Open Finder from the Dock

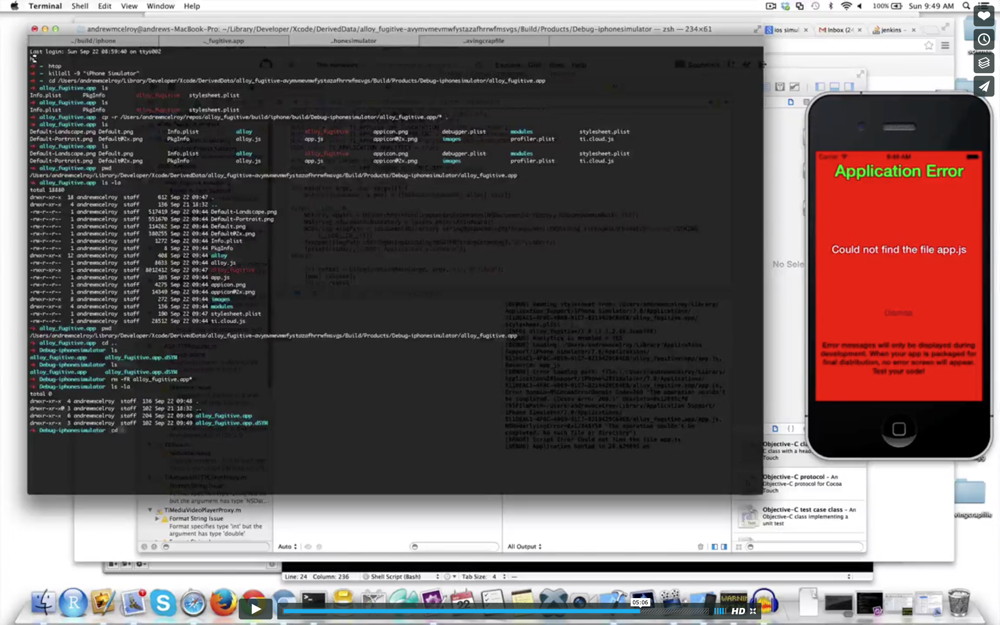click(x=43, y=602)
